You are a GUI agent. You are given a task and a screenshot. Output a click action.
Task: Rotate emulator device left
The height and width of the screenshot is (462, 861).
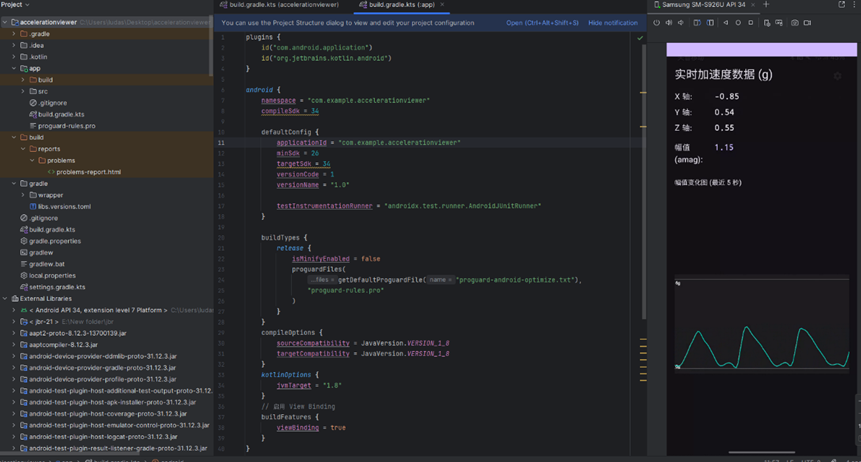point(697,23)
